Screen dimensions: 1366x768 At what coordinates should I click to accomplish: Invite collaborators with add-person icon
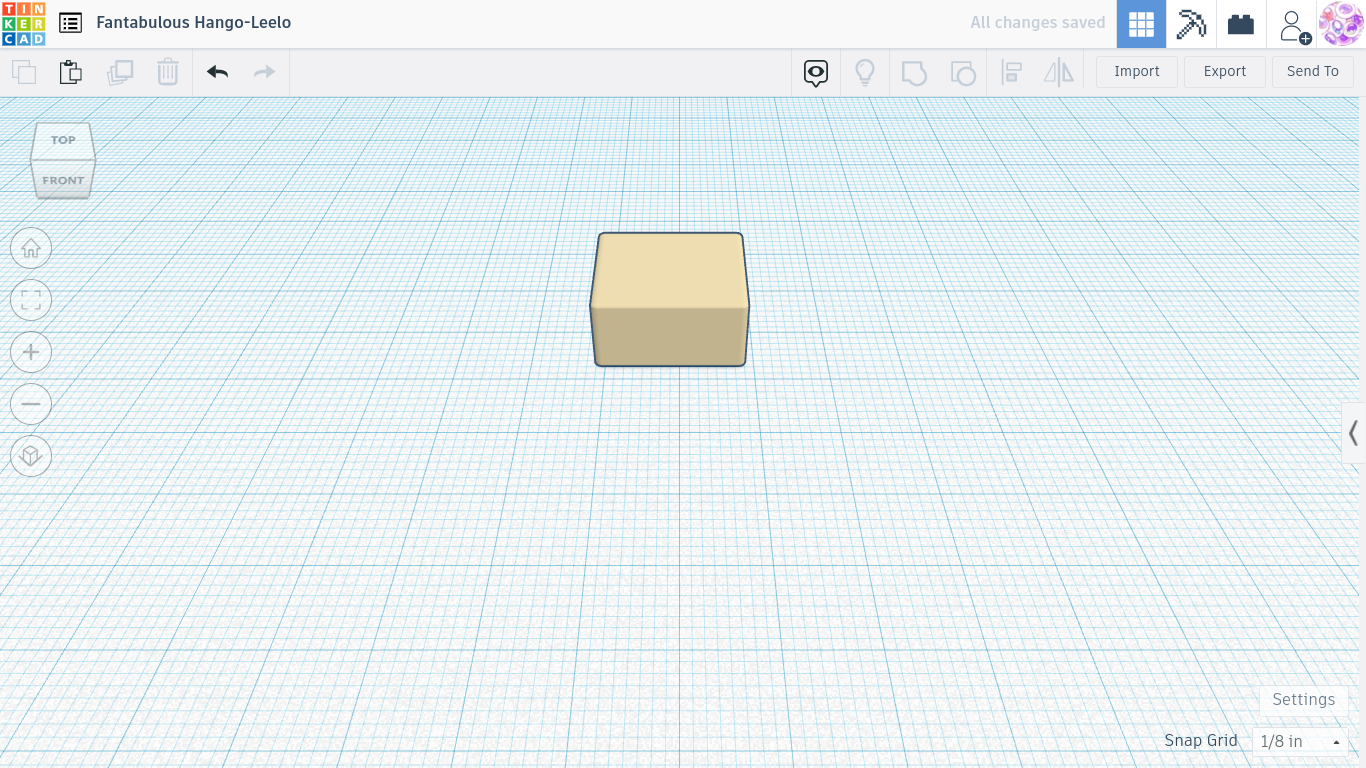pyautogui.click(x=1293, y=25)
